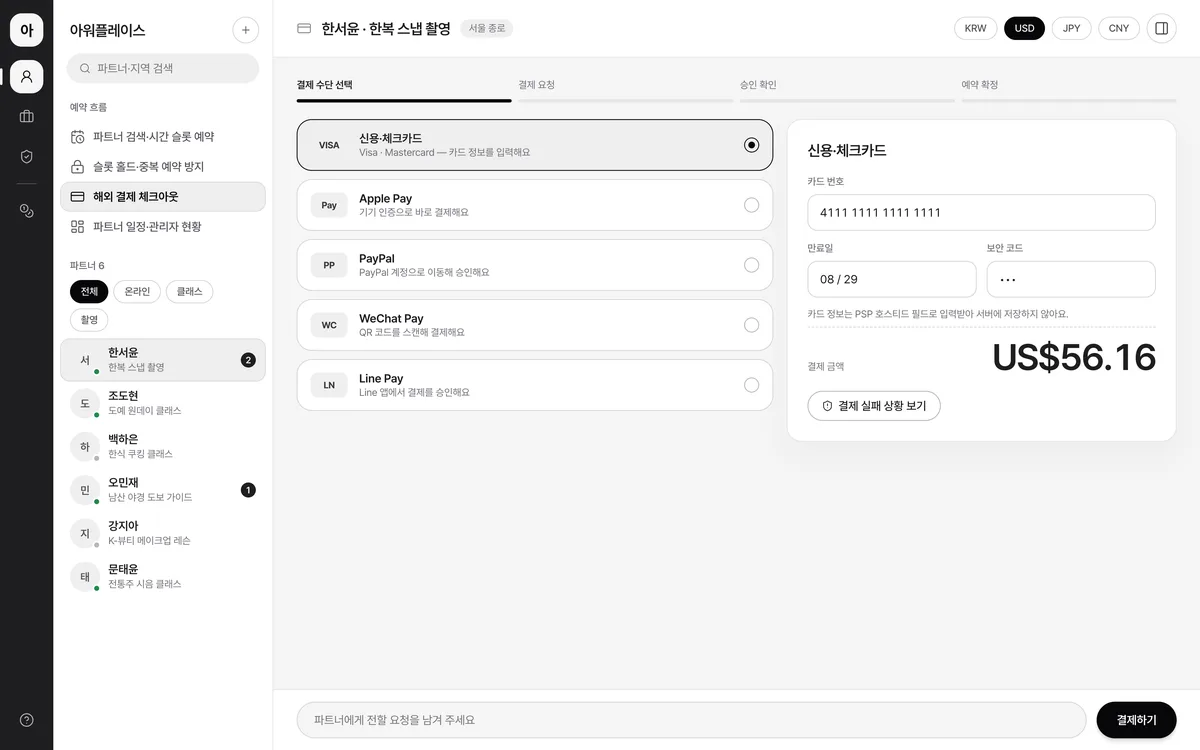Viewport: 1200px width, 750px height.
Task: Click 결제 실패 상황 보기 button
Action: tap(874, 406)
